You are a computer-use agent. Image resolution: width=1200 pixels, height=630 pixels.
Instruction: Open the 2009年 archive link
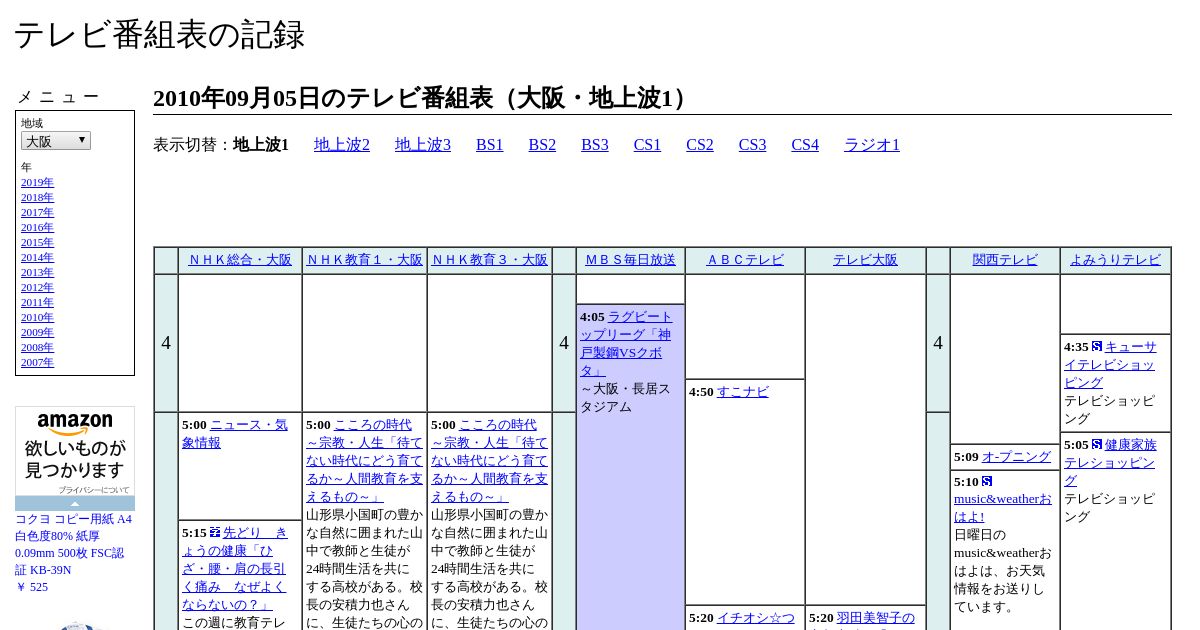tap(37, 333)
